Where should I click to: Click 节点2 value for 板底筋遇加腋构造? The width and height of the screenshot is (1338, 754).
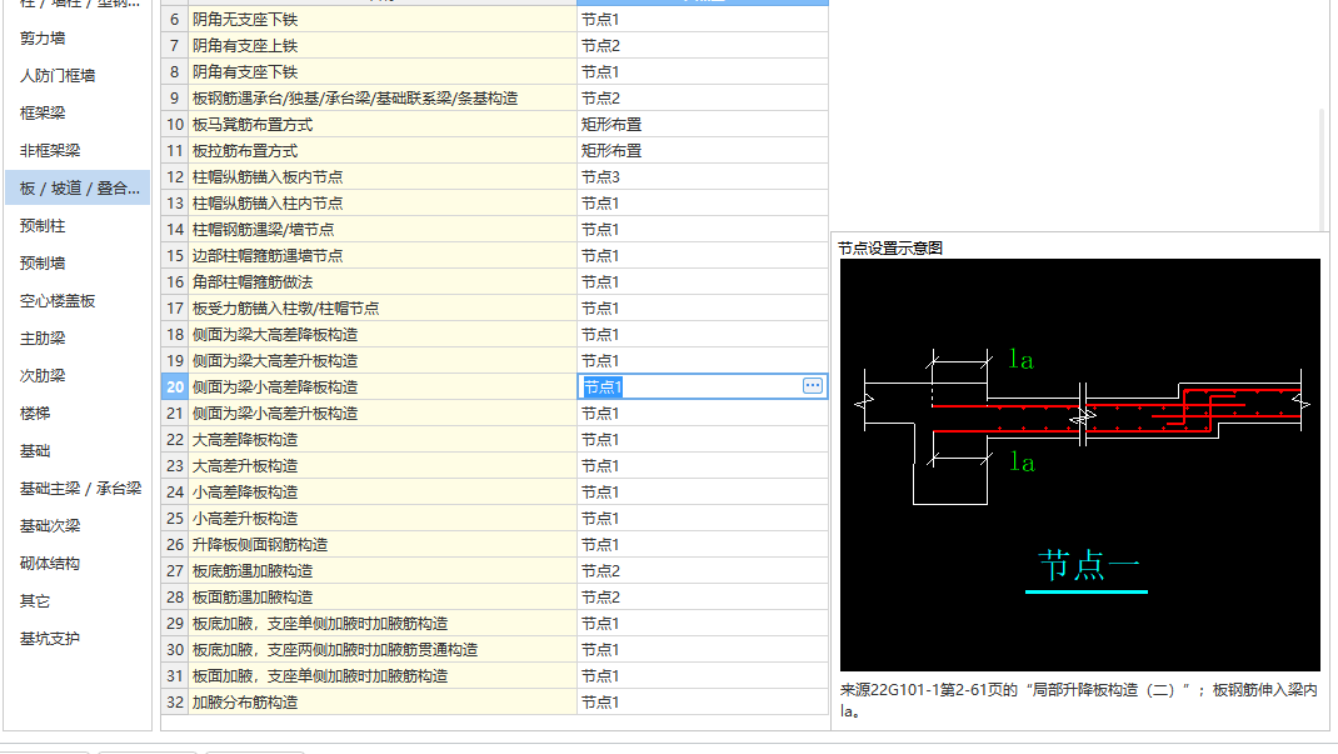tap(703, 571)
